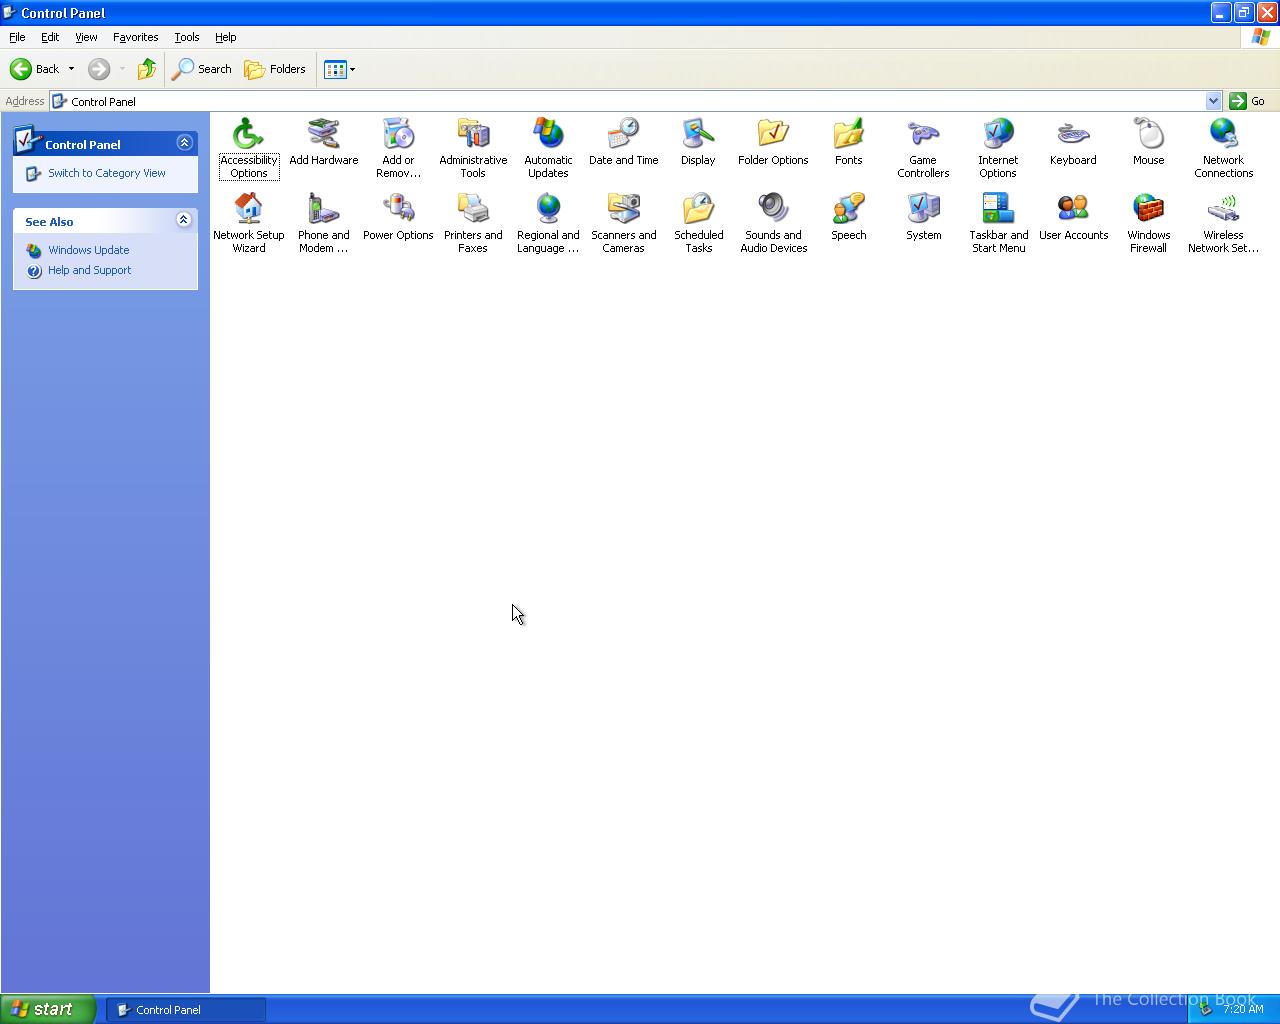This screenshot has width=1280, height=1024.
Task: Go back with the Back button
Action: 35,69
